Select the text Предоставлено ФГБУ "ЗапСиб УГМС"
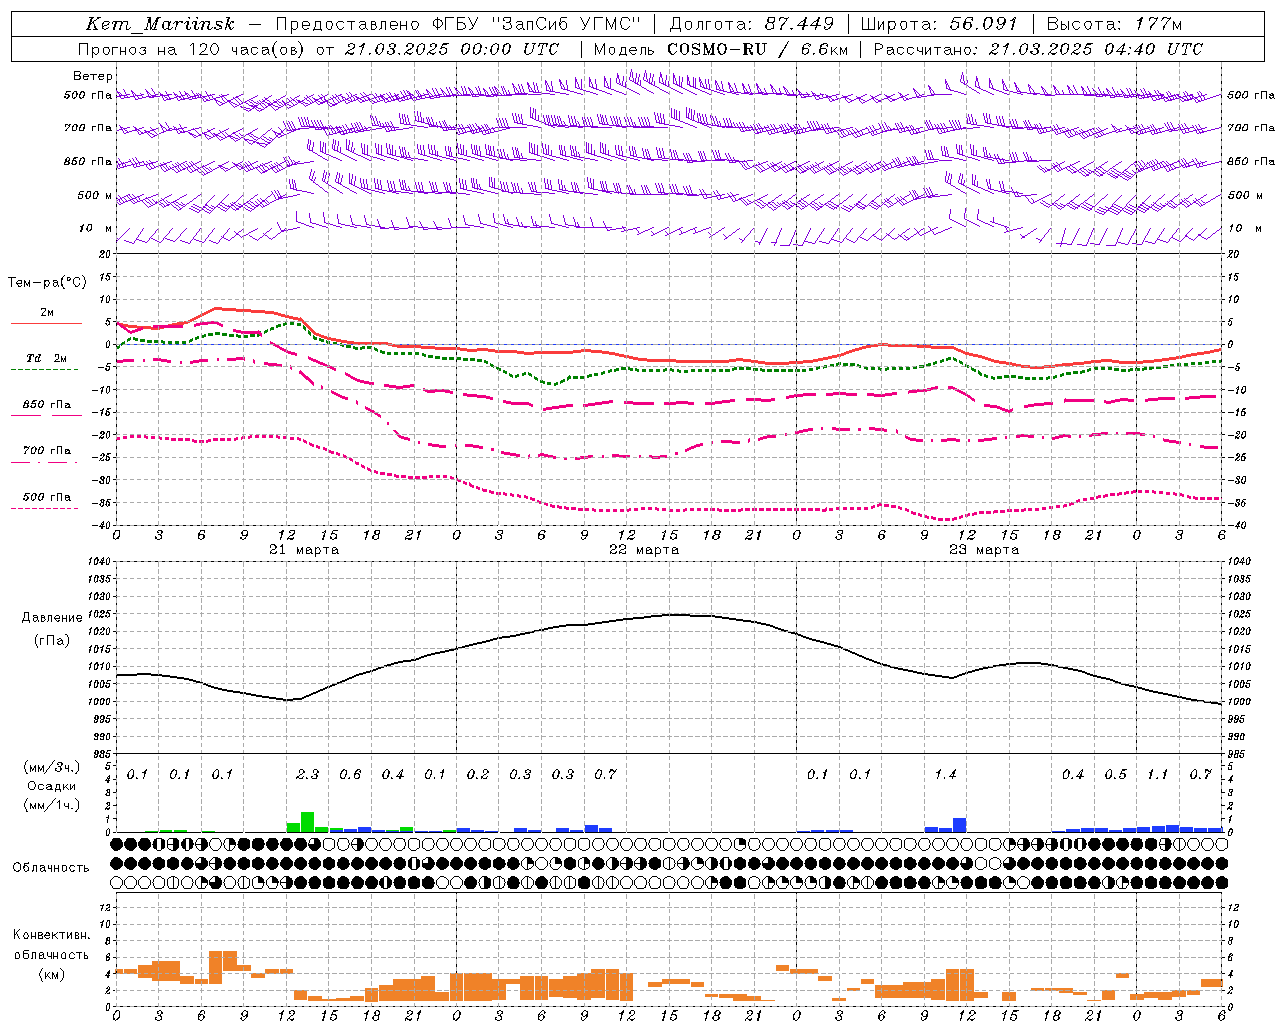The image size is (1280, 1024). click(x=457, y=24)
